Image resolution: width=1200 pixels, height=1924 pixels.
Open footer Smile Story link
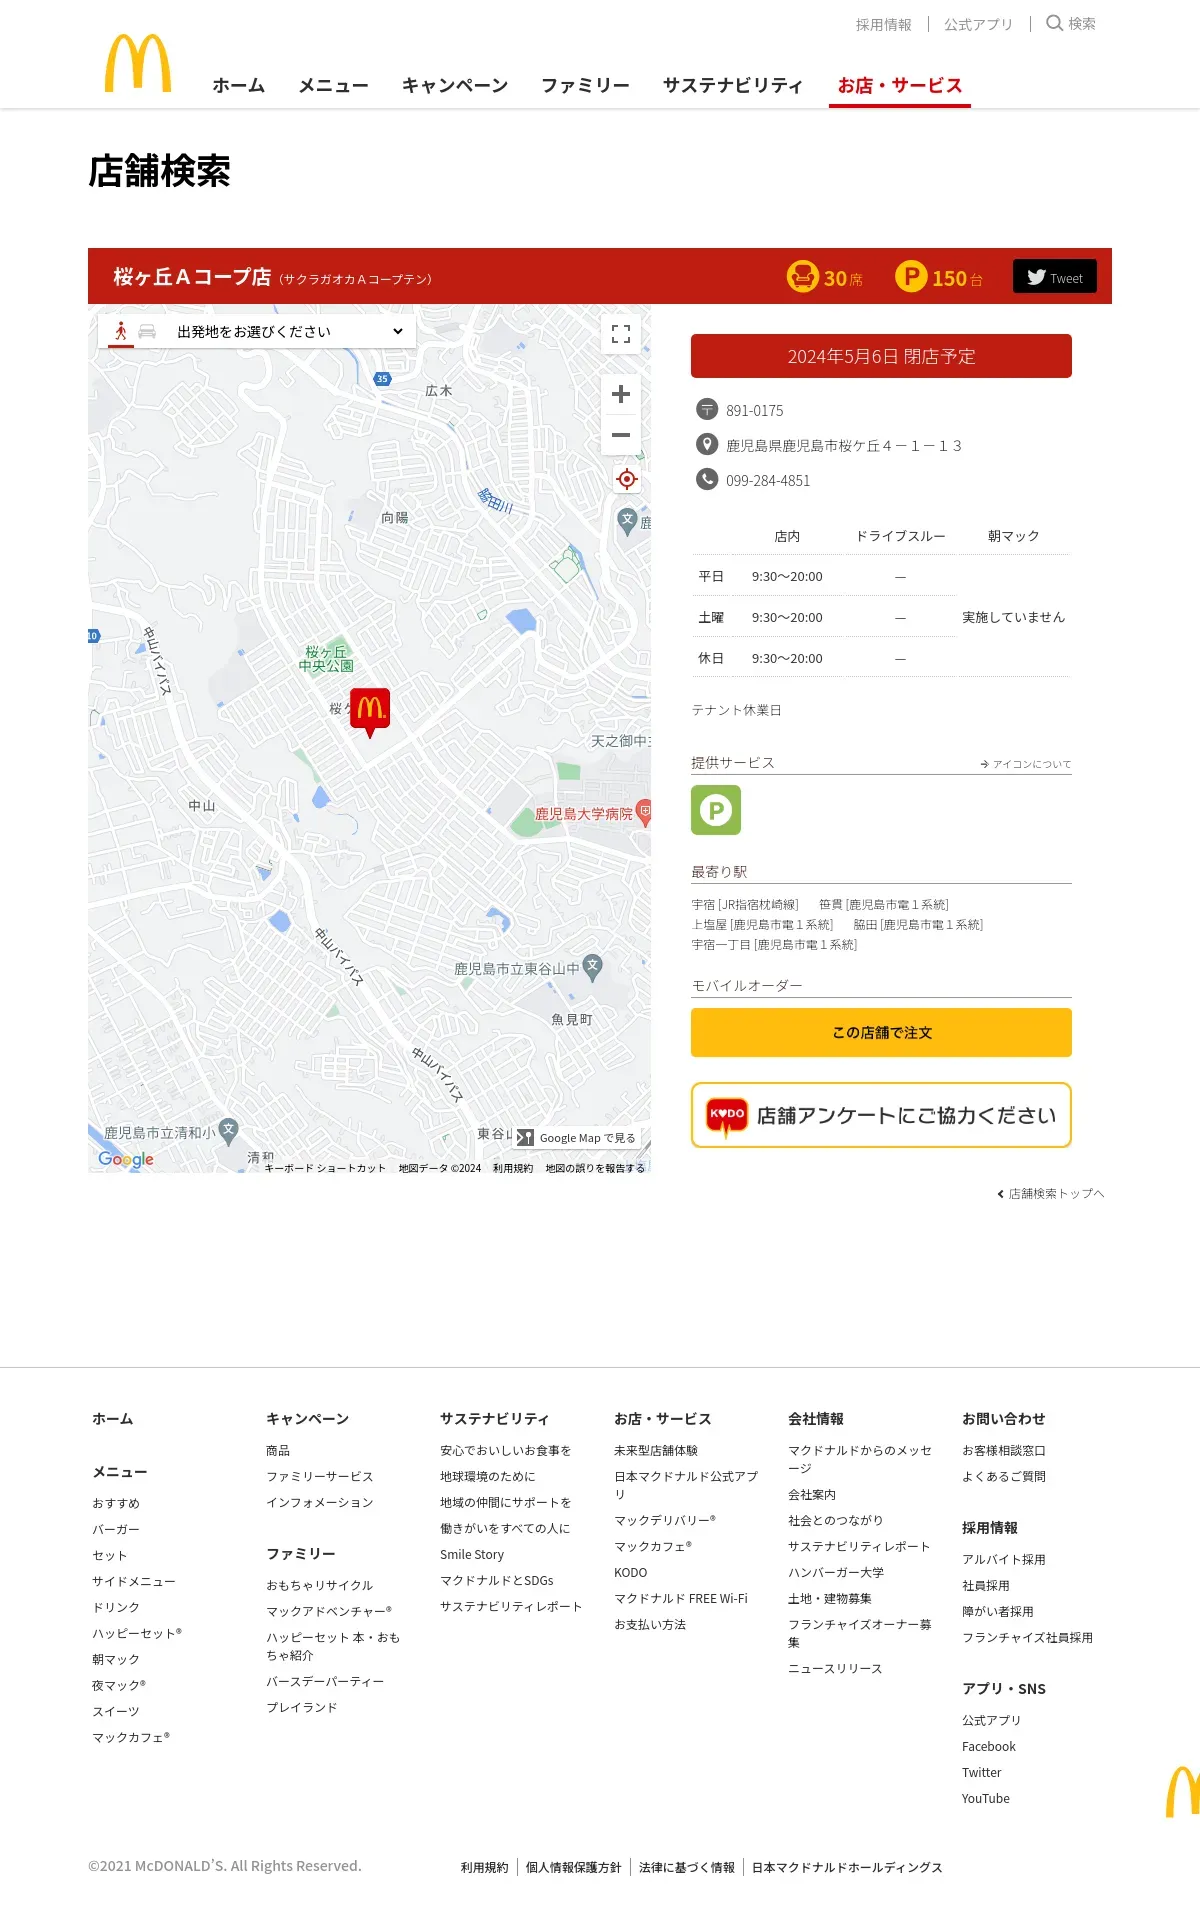click(472, 1555)
